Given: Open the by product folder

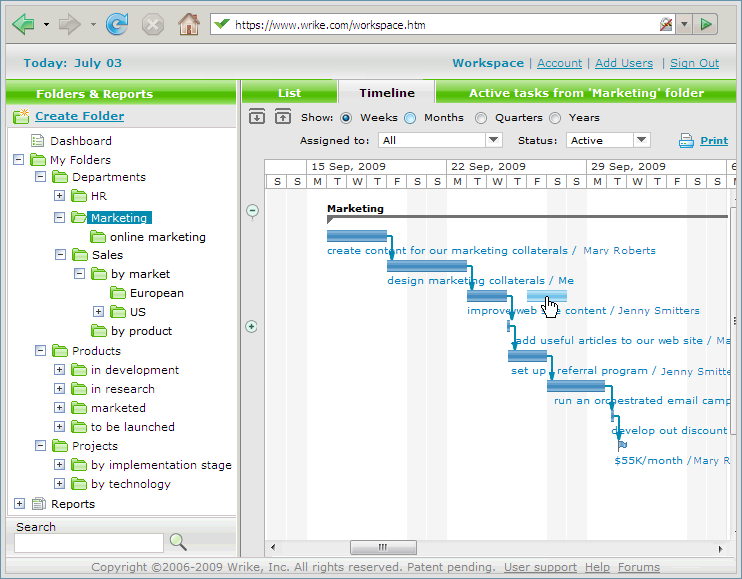Looking at the screenshot, I should click(141, 331).
